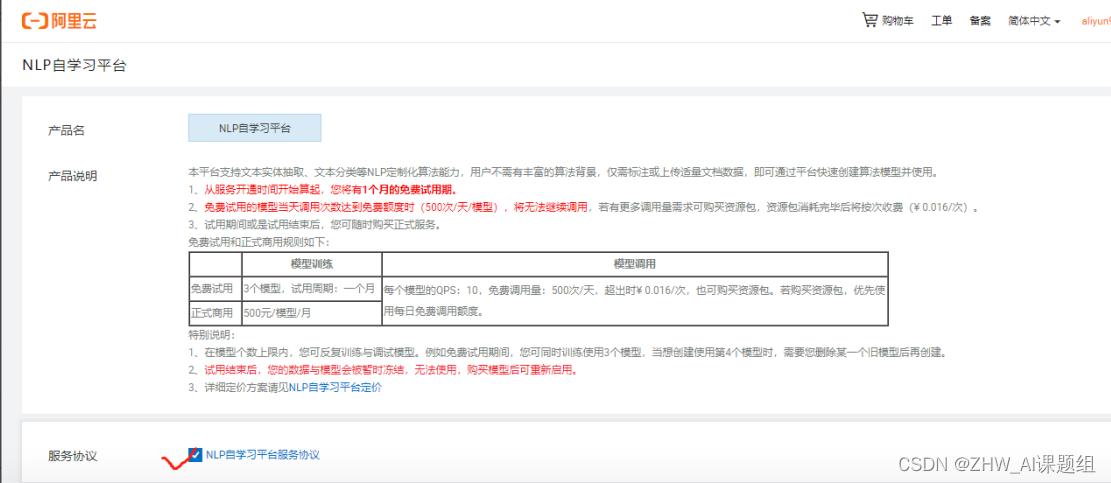Toggle the NLP自学习平台服务协议 checkbox
Screen dimensions: 1111x483
(195, 454)
